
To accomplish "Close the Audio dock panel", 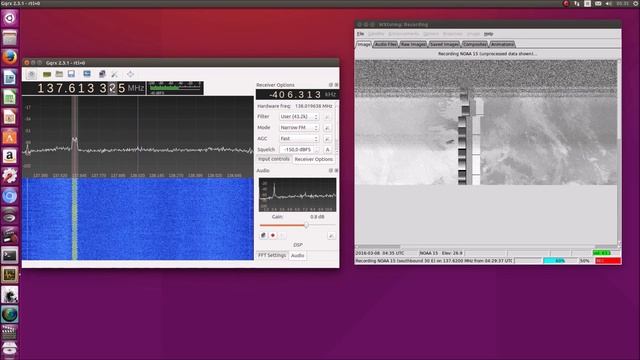I will 336,170.
